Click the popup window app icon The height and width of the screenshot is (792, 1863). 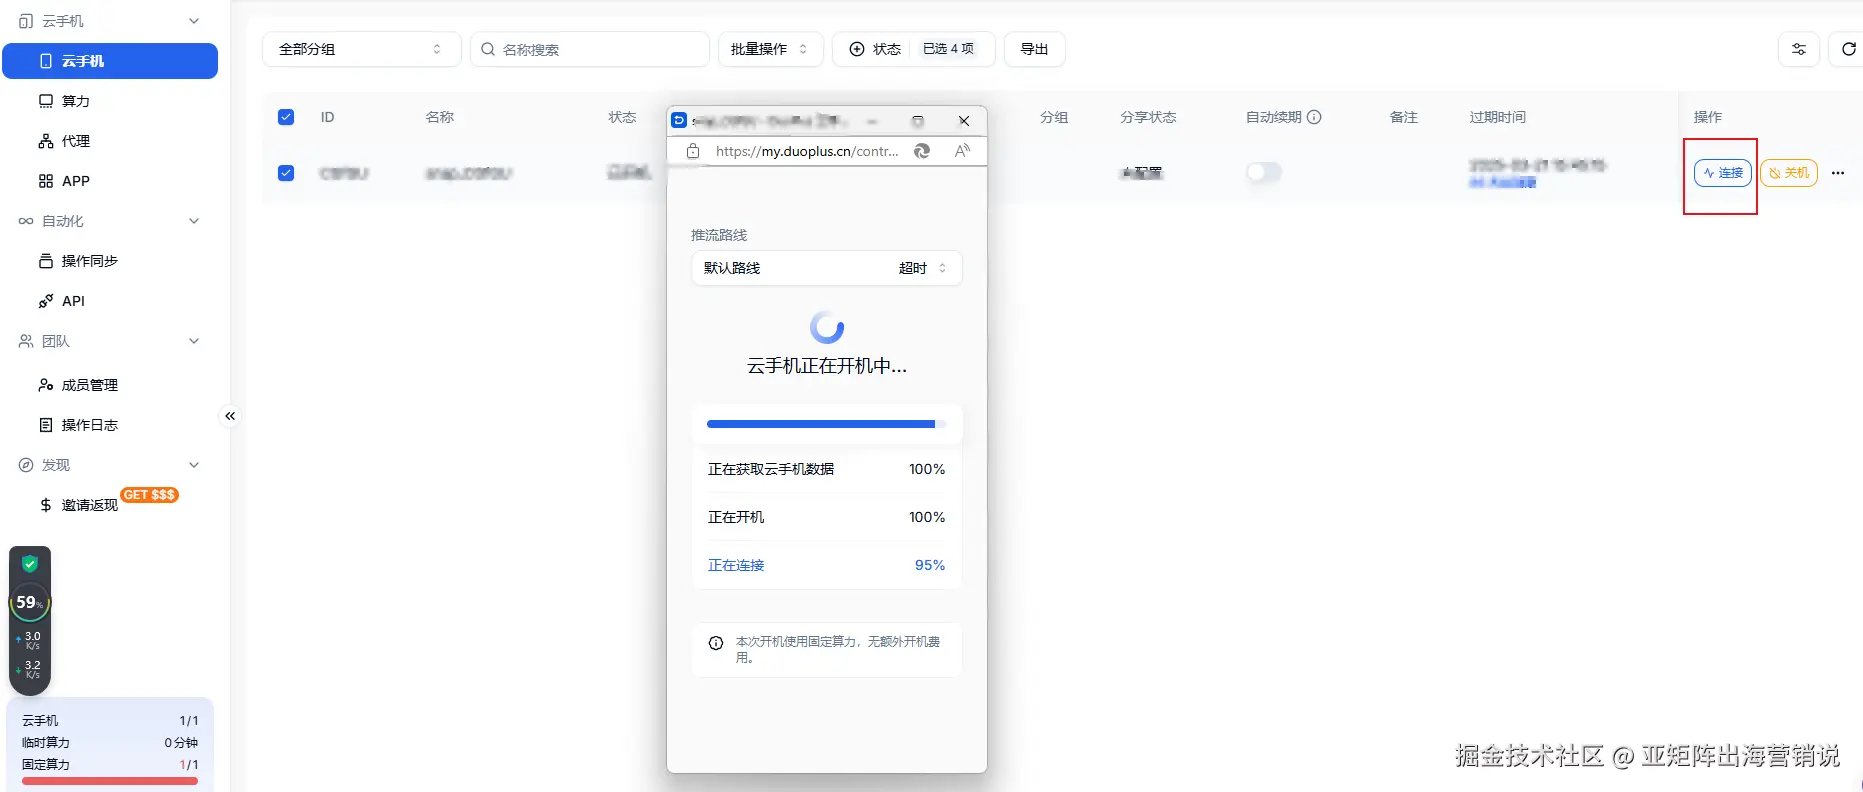coord(679,121)
